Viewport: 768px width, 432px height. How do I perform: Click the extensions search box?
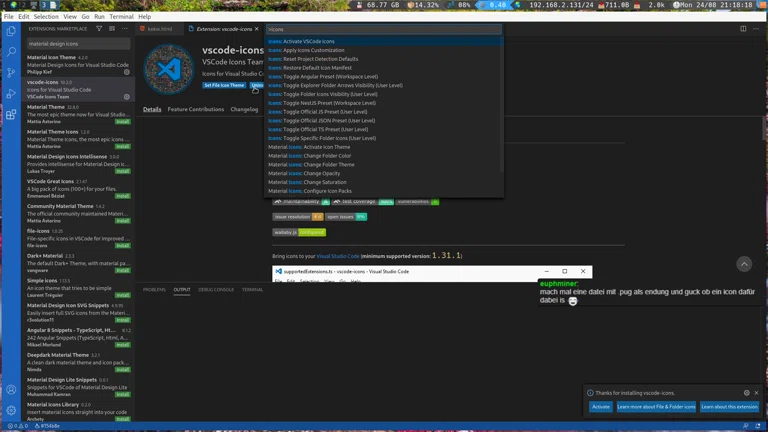tap(78, 44)
